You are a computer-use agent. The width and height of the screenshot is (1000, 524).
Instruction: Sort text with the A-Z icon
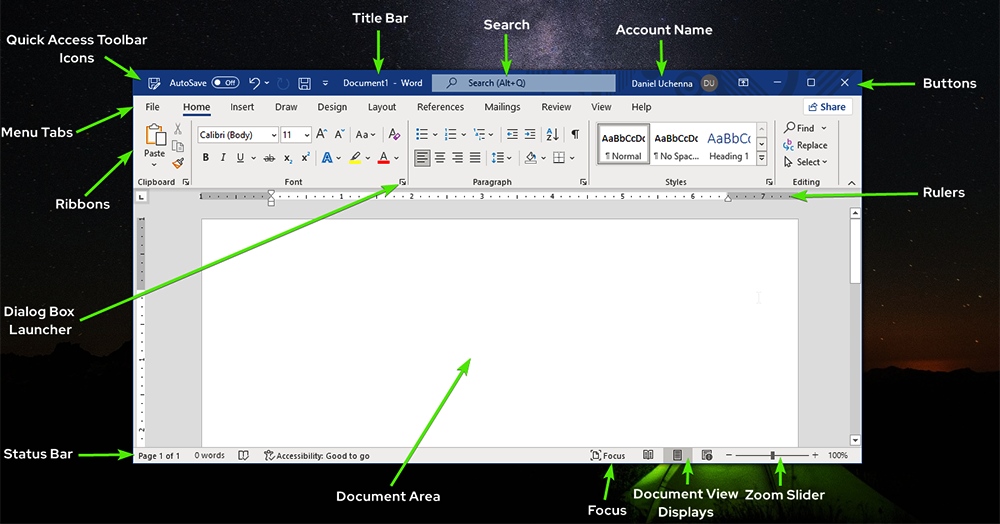coord(552,134)
